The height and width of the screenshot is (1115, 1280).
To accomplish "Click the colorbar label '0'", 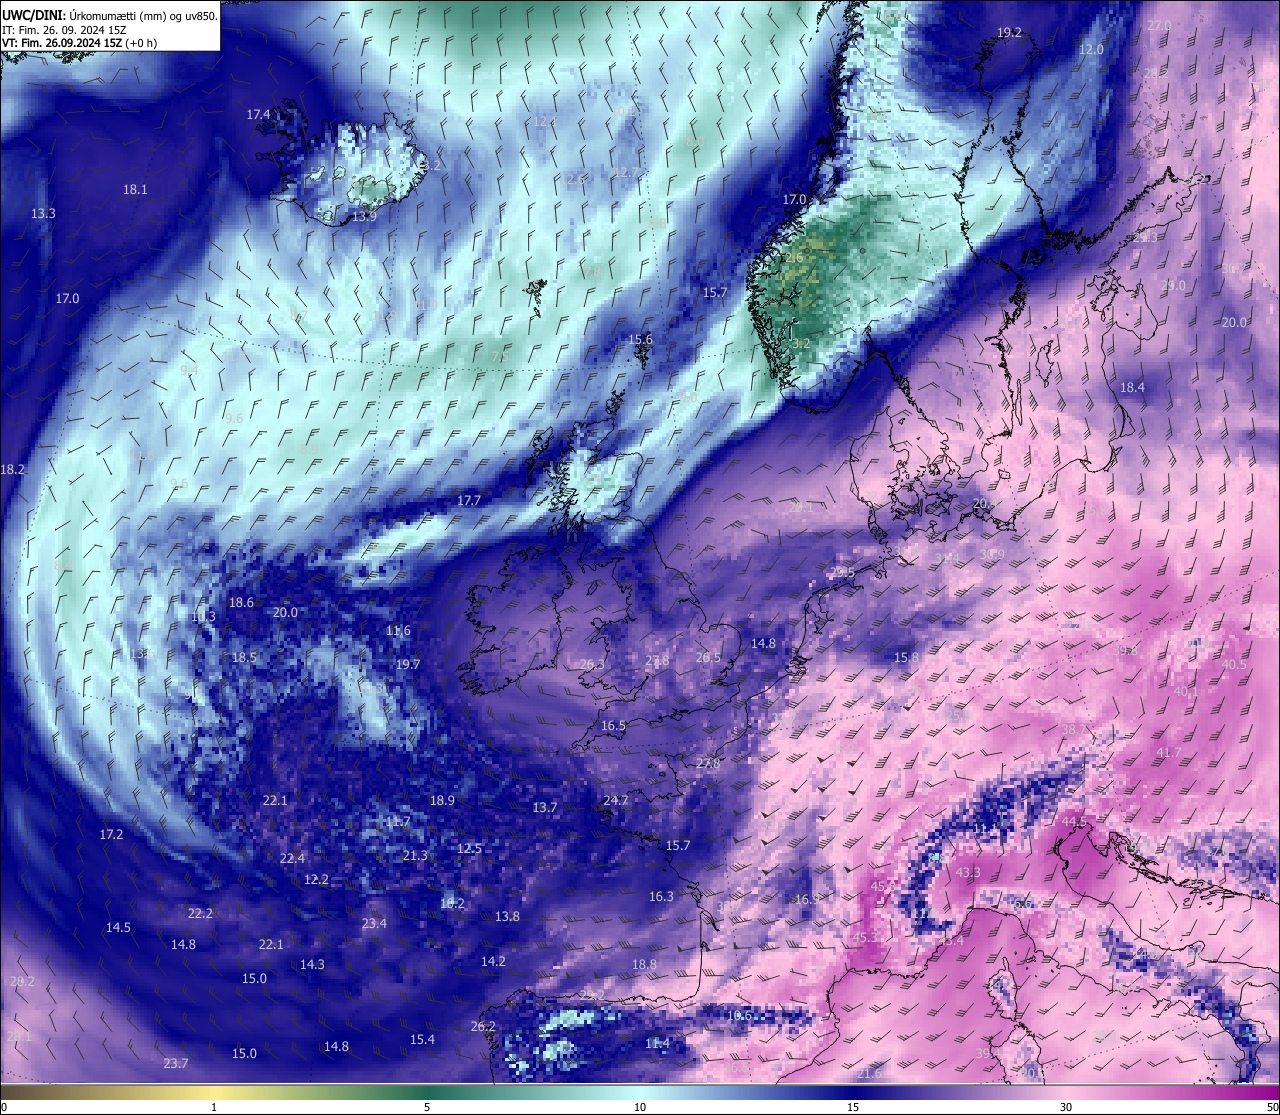I will (x=3, y=1107).
